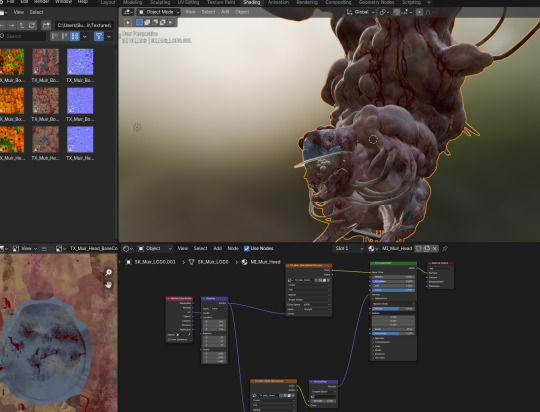Go to parent directory in file browser
Image resolution: width=540 pixels, height=412 pixels.
[x=22, y=25]
